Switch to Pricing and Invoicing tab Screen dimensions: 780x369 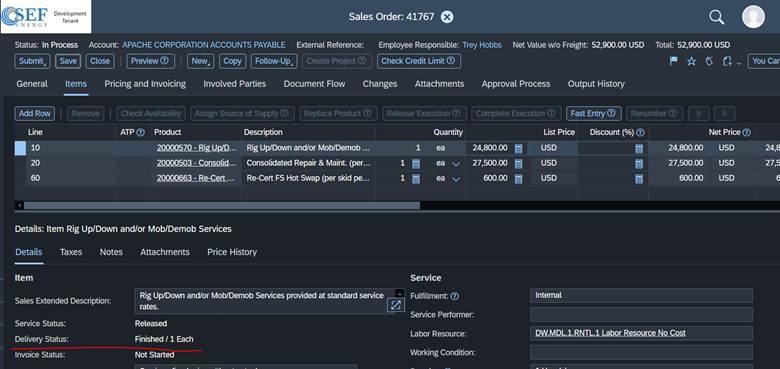[145, 84]
